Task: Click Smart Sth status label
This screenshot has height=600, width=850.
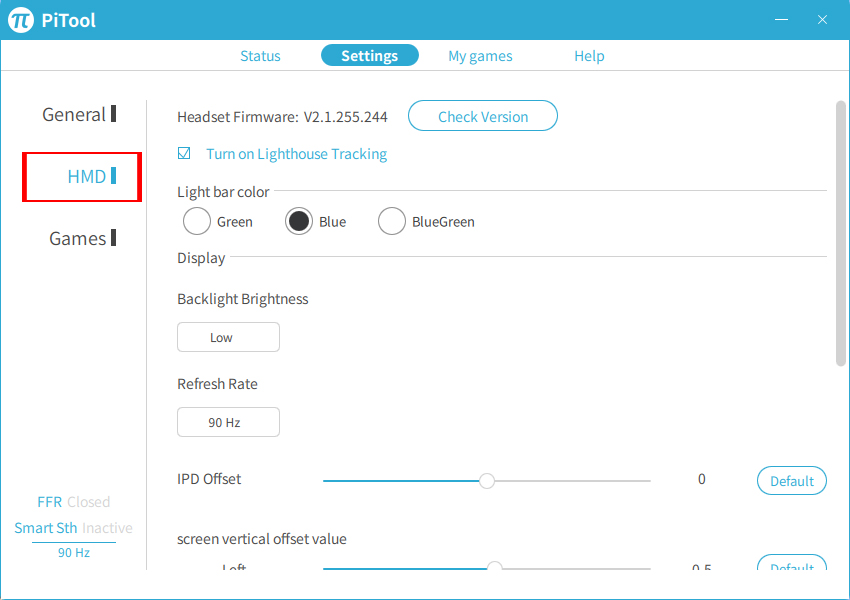Action: (x=46, y=528)
